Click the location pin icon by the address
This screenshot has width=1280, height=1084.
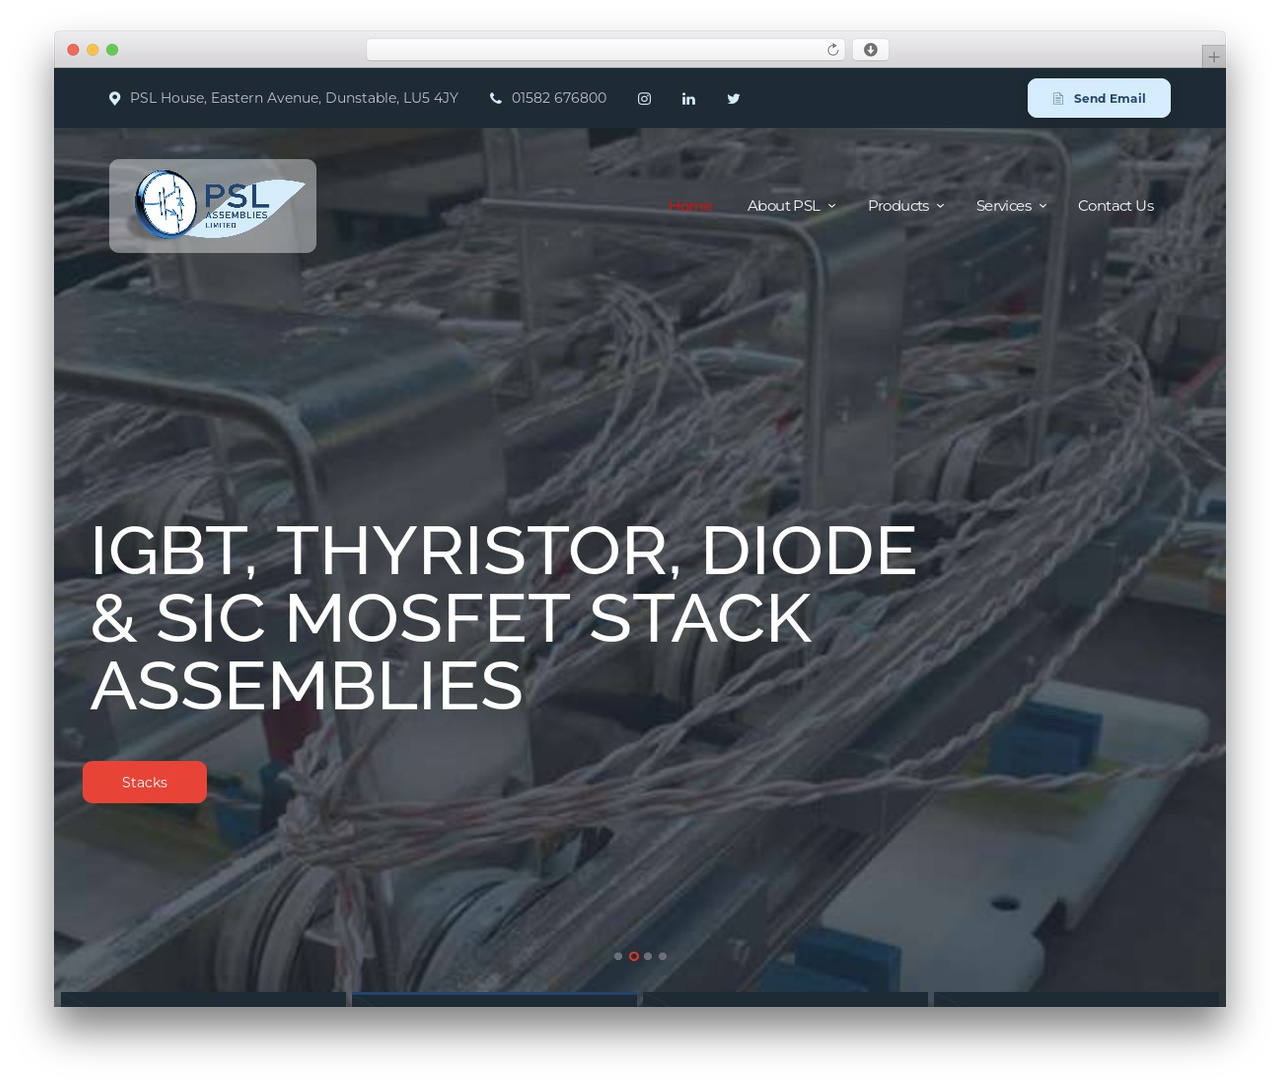tap(115, 98)
